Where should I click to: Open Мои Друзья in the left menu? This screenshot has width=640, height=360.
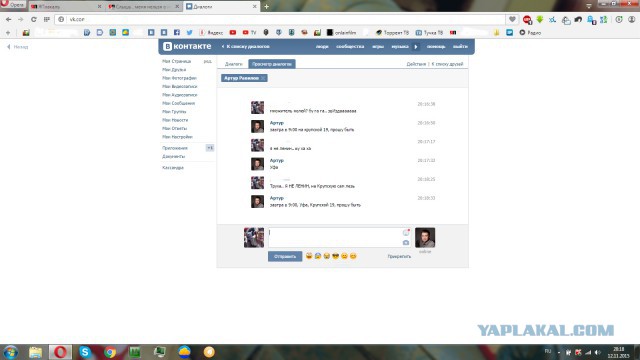click(174, 70)
